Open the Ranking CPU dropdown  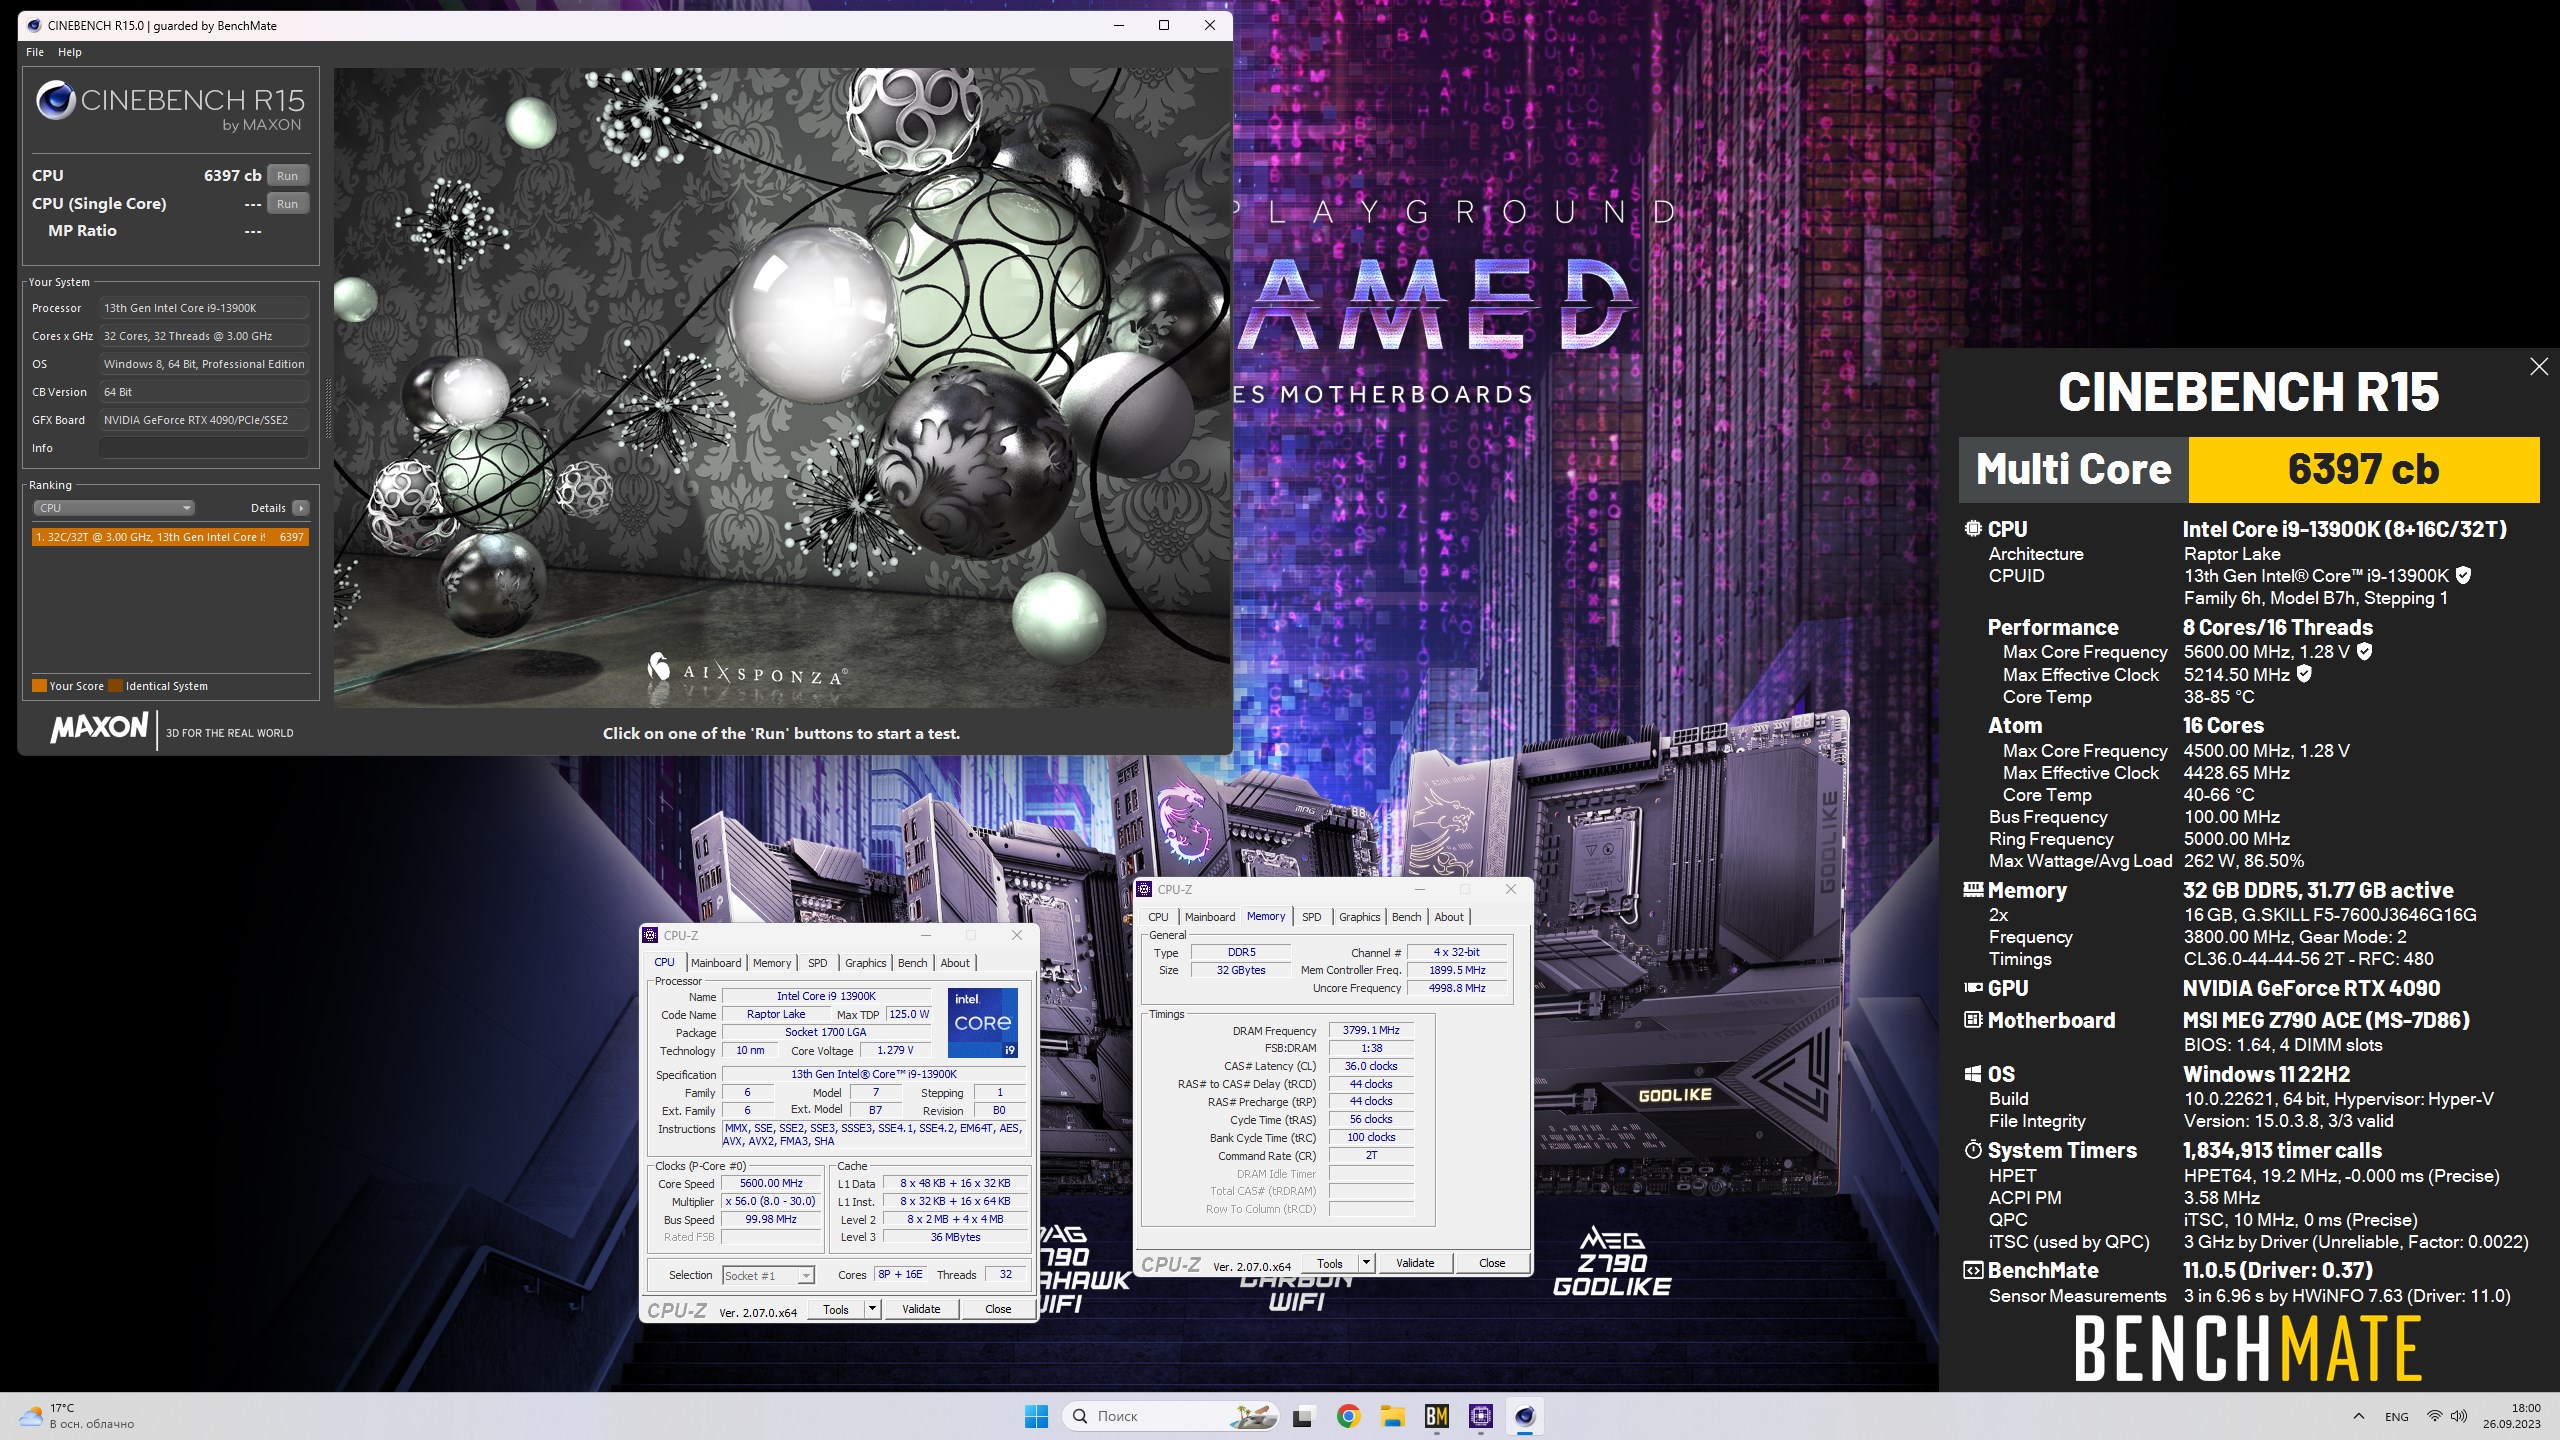[x=114, y=508]
